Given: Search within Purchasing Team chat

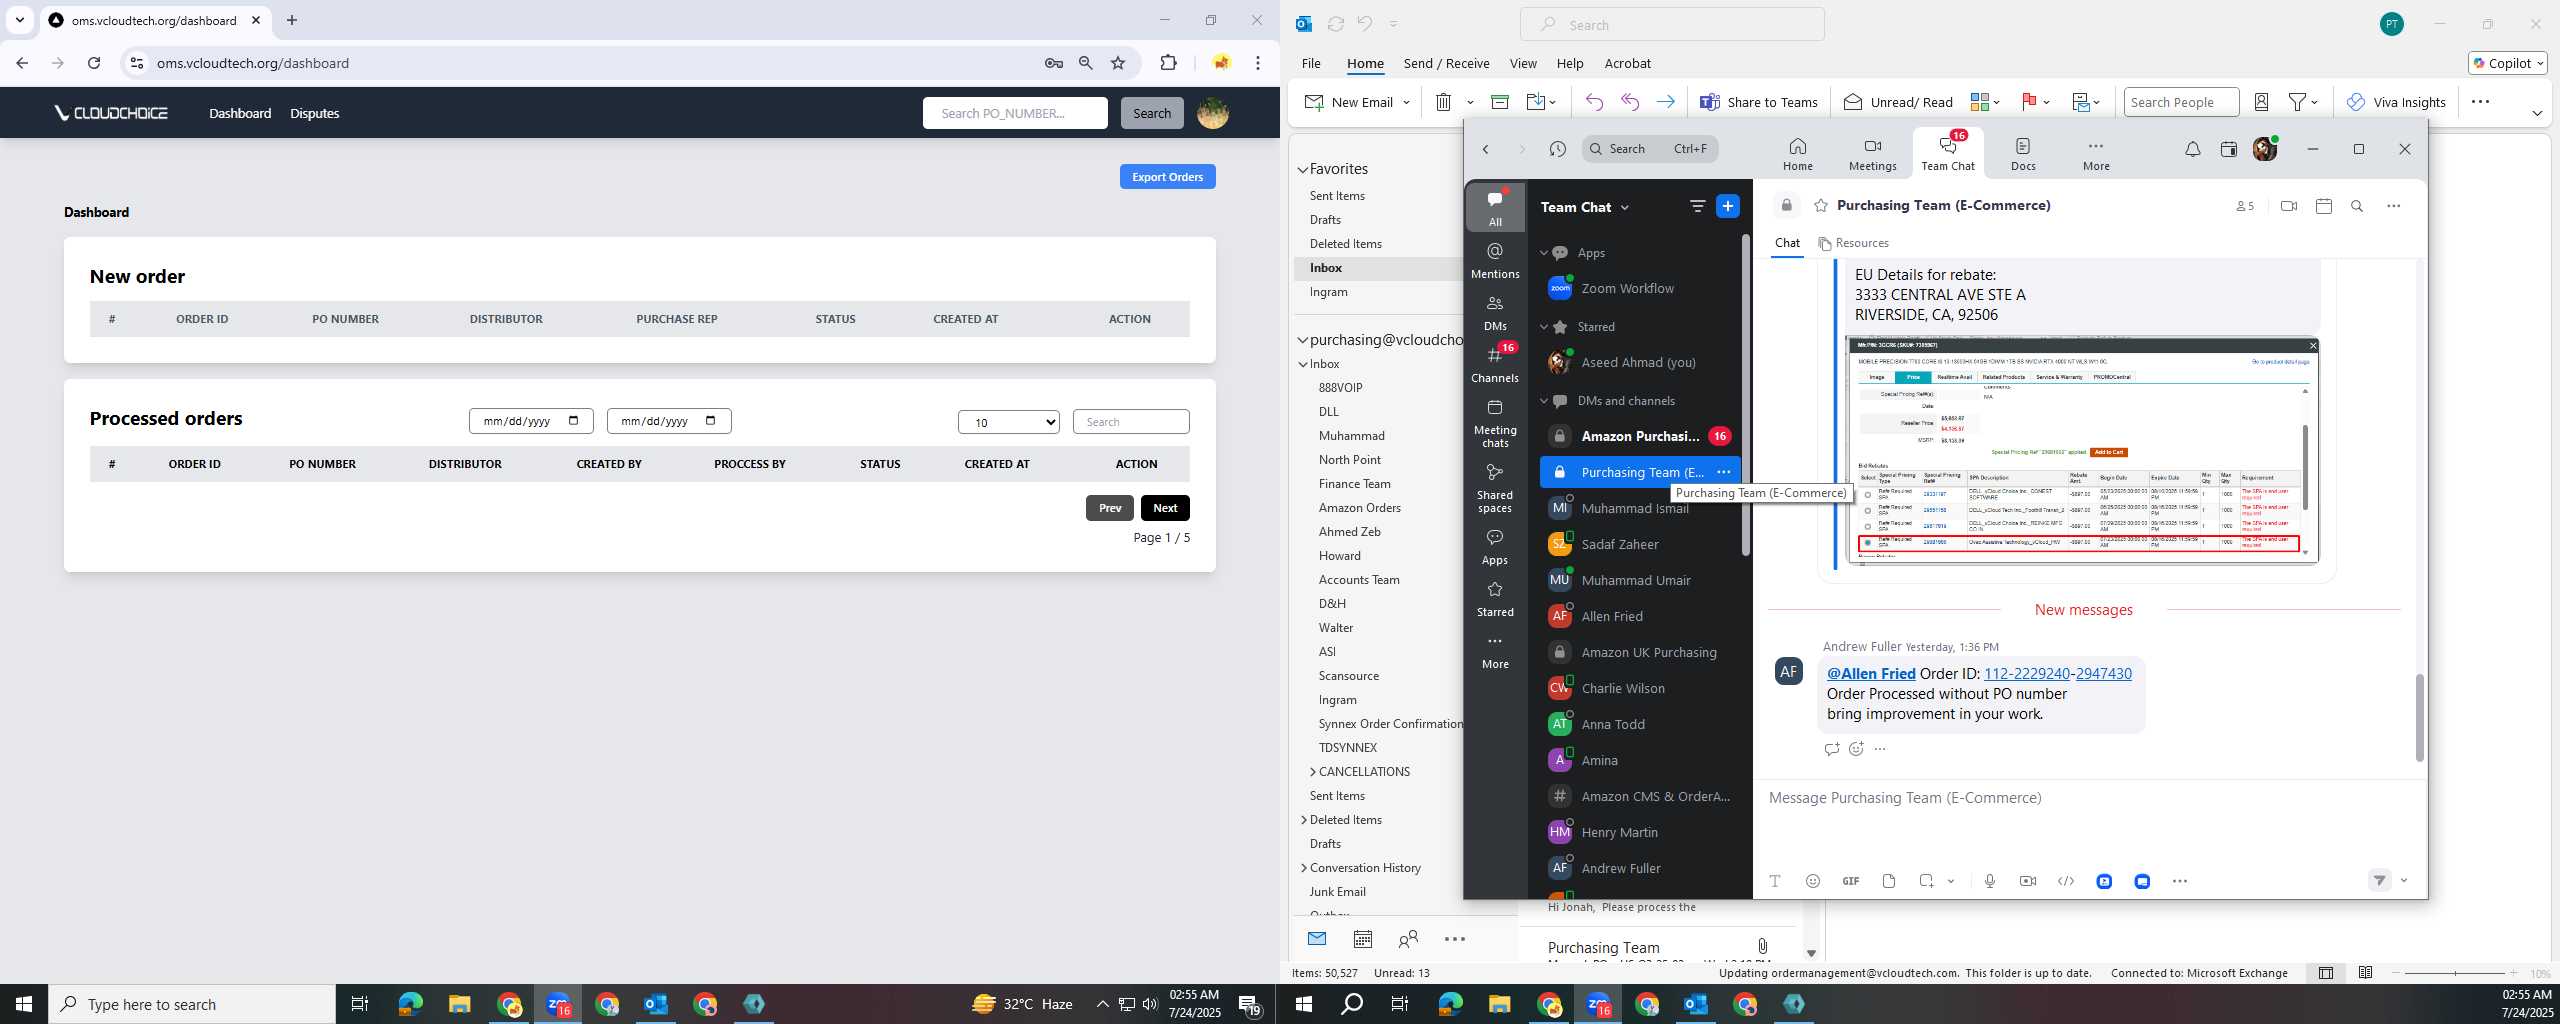Looking at the screenshot, I should click(2357, 206).
